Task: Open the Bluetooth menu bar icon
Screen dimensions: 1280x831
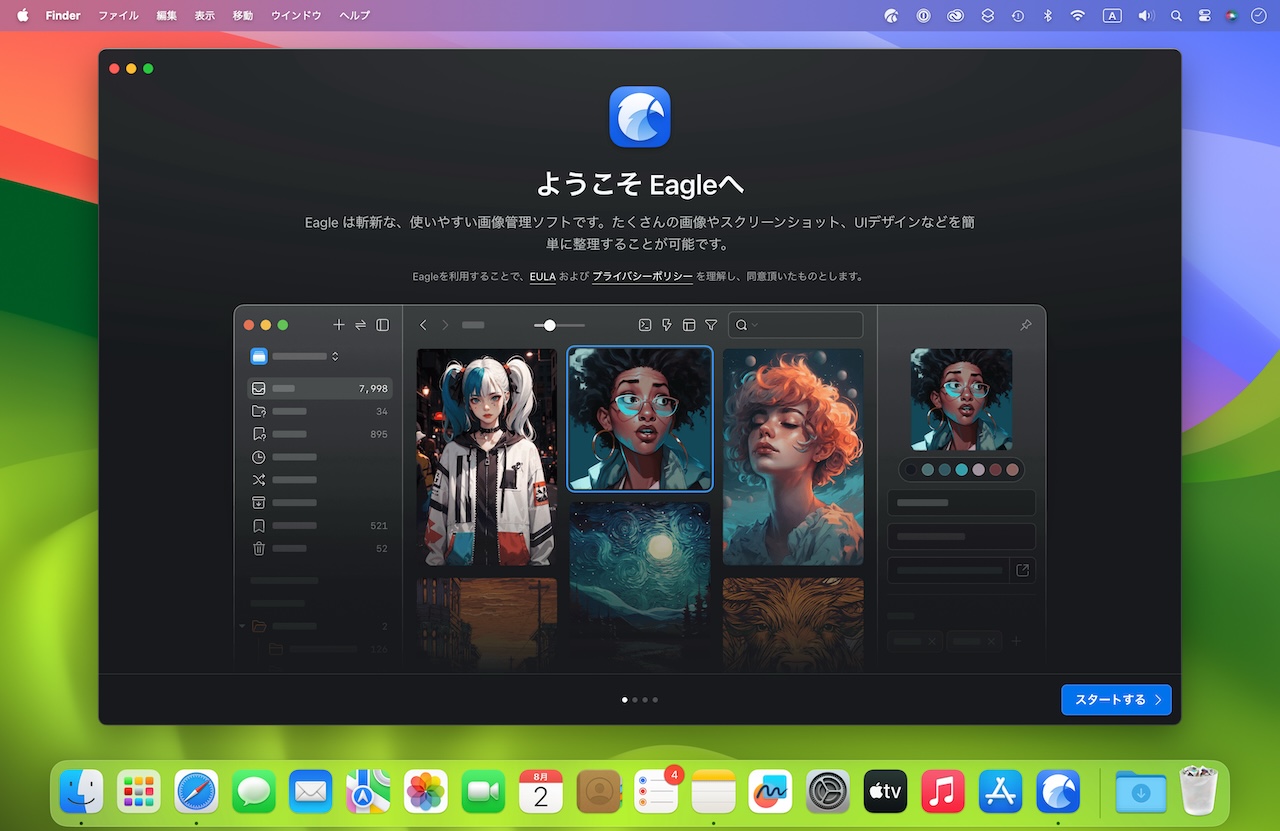Action: (x=1048, y=15)
